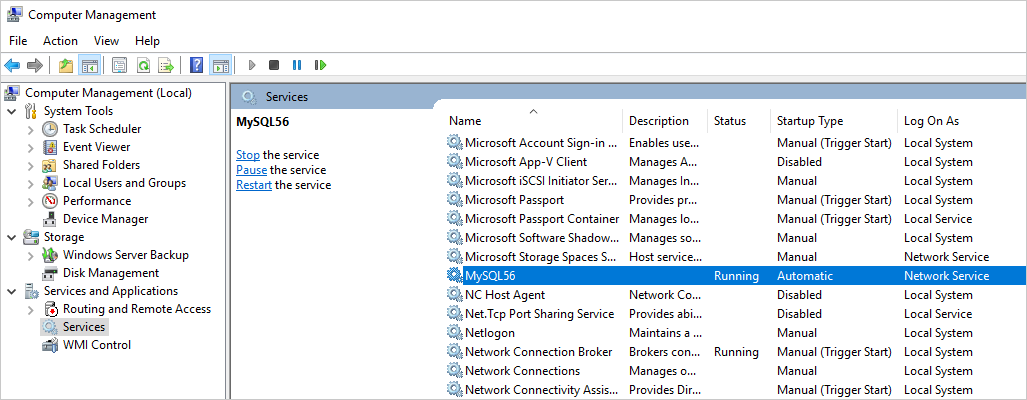
Task: Stop the service with the toolbar stop button
Action: (274, 65)
